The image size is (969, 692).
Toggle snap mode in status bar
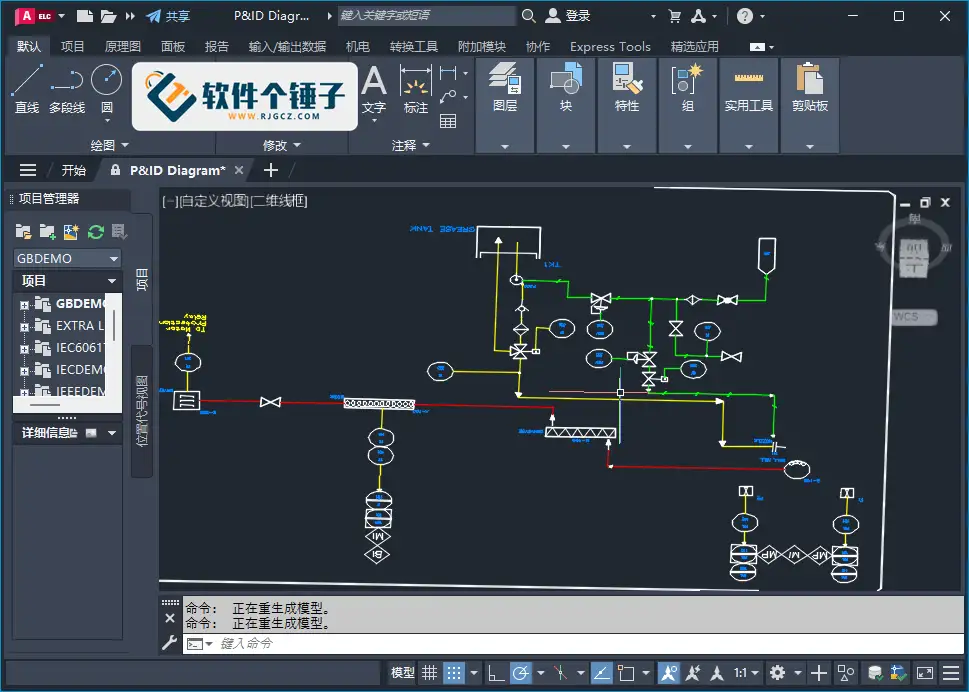tap(455, 672)
